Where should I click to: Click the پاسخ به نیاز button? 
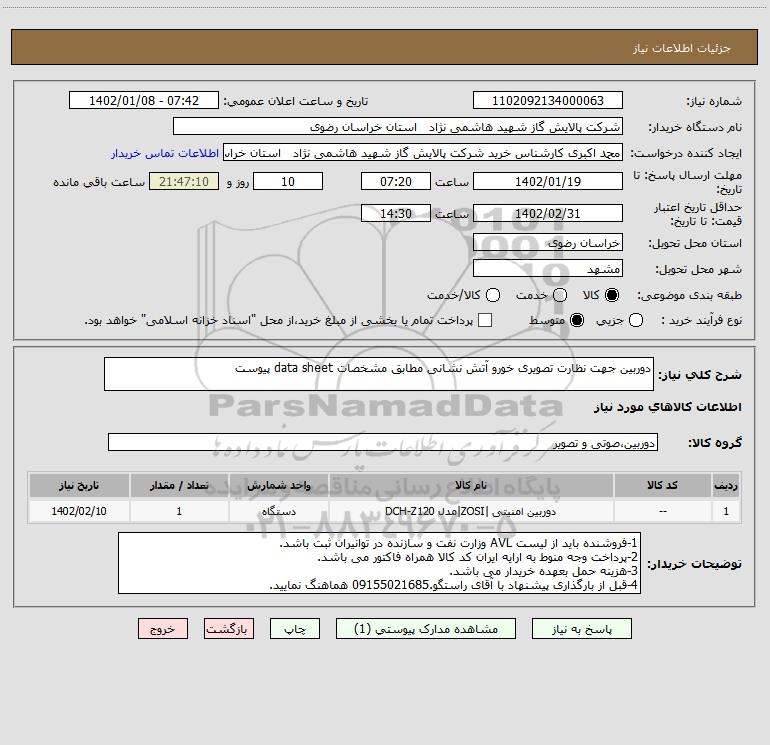click(581, 629)
